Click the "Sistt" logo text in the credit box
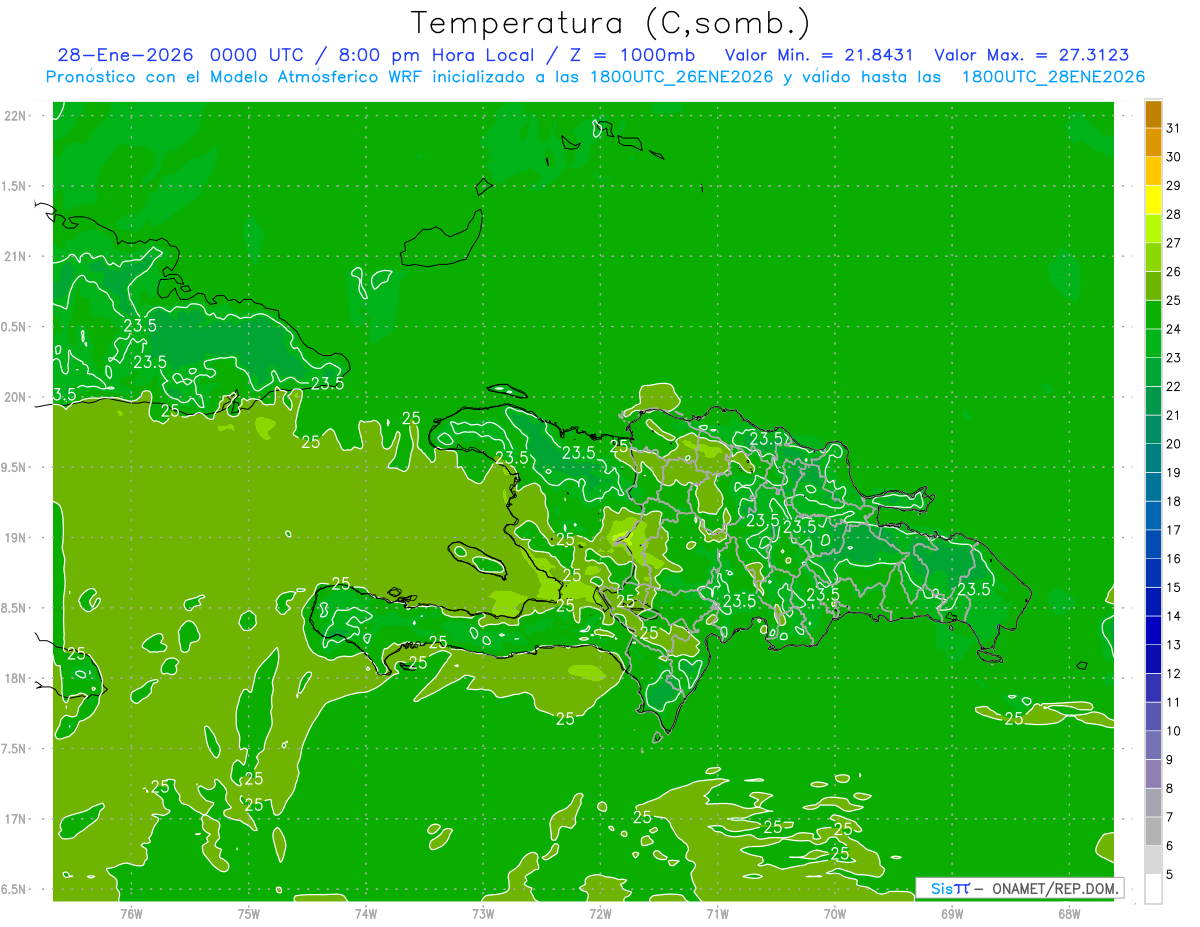This screenshot has width=1200, height=927. click(950, 888)
